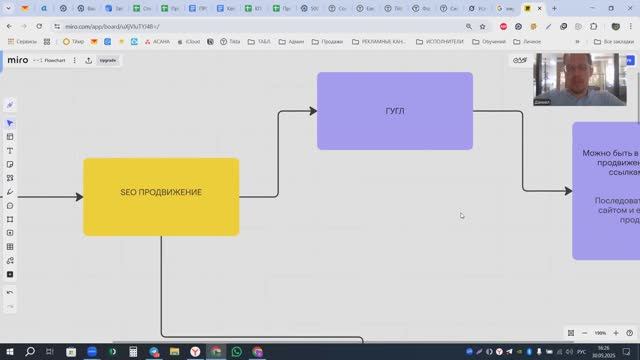Select the ГУГЛ purple block
The height and width of the screenshot is (360, 640).
click(395, 111)
